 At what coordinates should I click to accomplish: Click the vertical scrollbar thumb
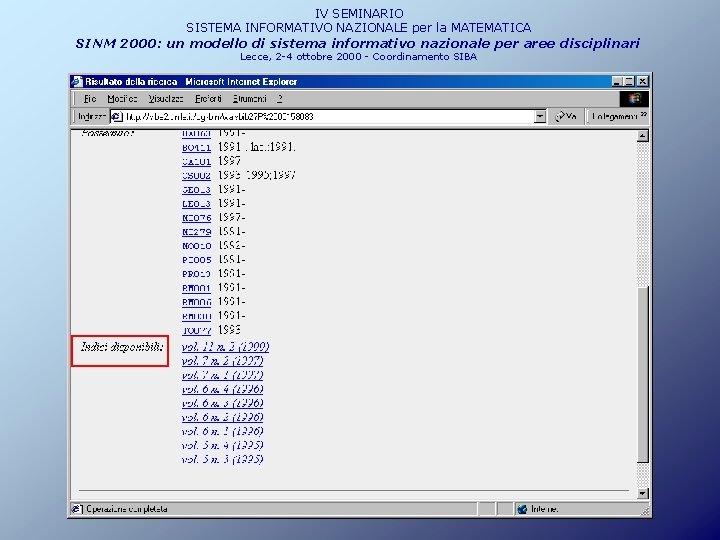click(643, 374)
